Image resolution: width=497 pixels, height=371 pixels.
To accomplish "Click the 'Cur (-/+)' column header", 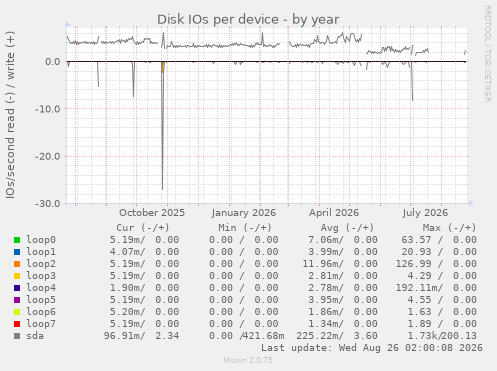I will [x=143, y=228].
